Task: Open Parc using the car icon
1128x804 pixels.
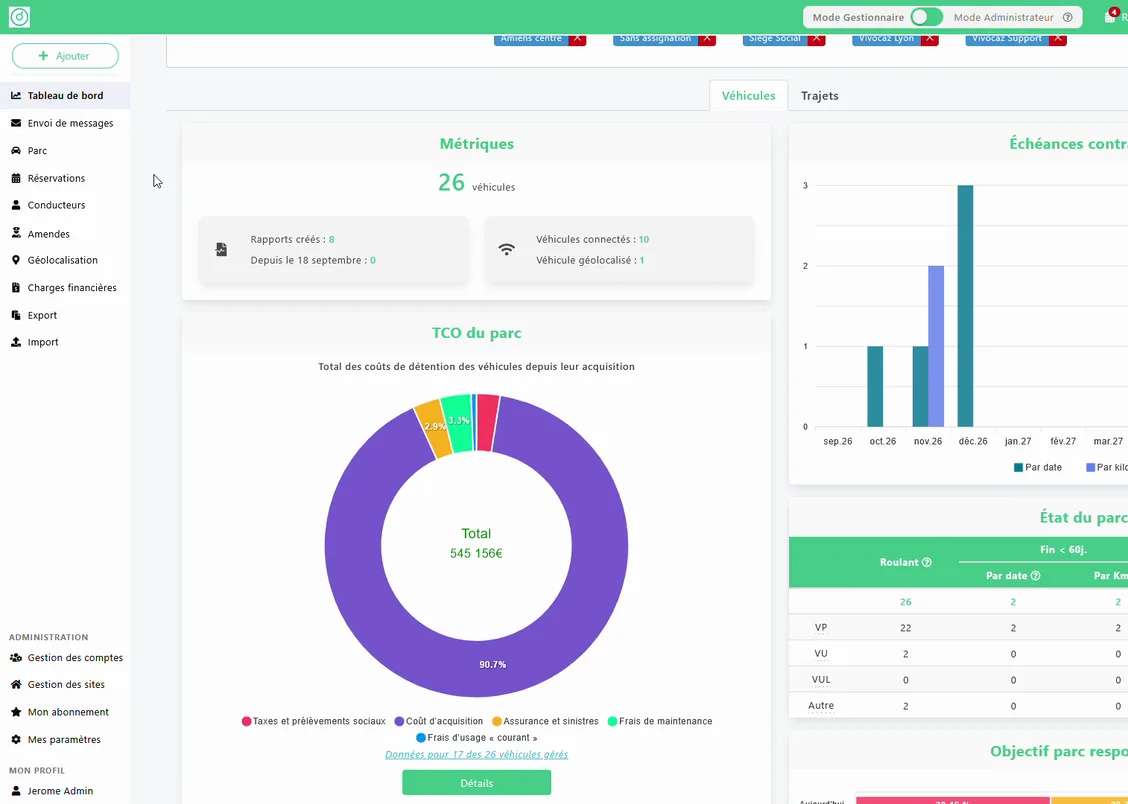Action: click(x=16, y=150)
